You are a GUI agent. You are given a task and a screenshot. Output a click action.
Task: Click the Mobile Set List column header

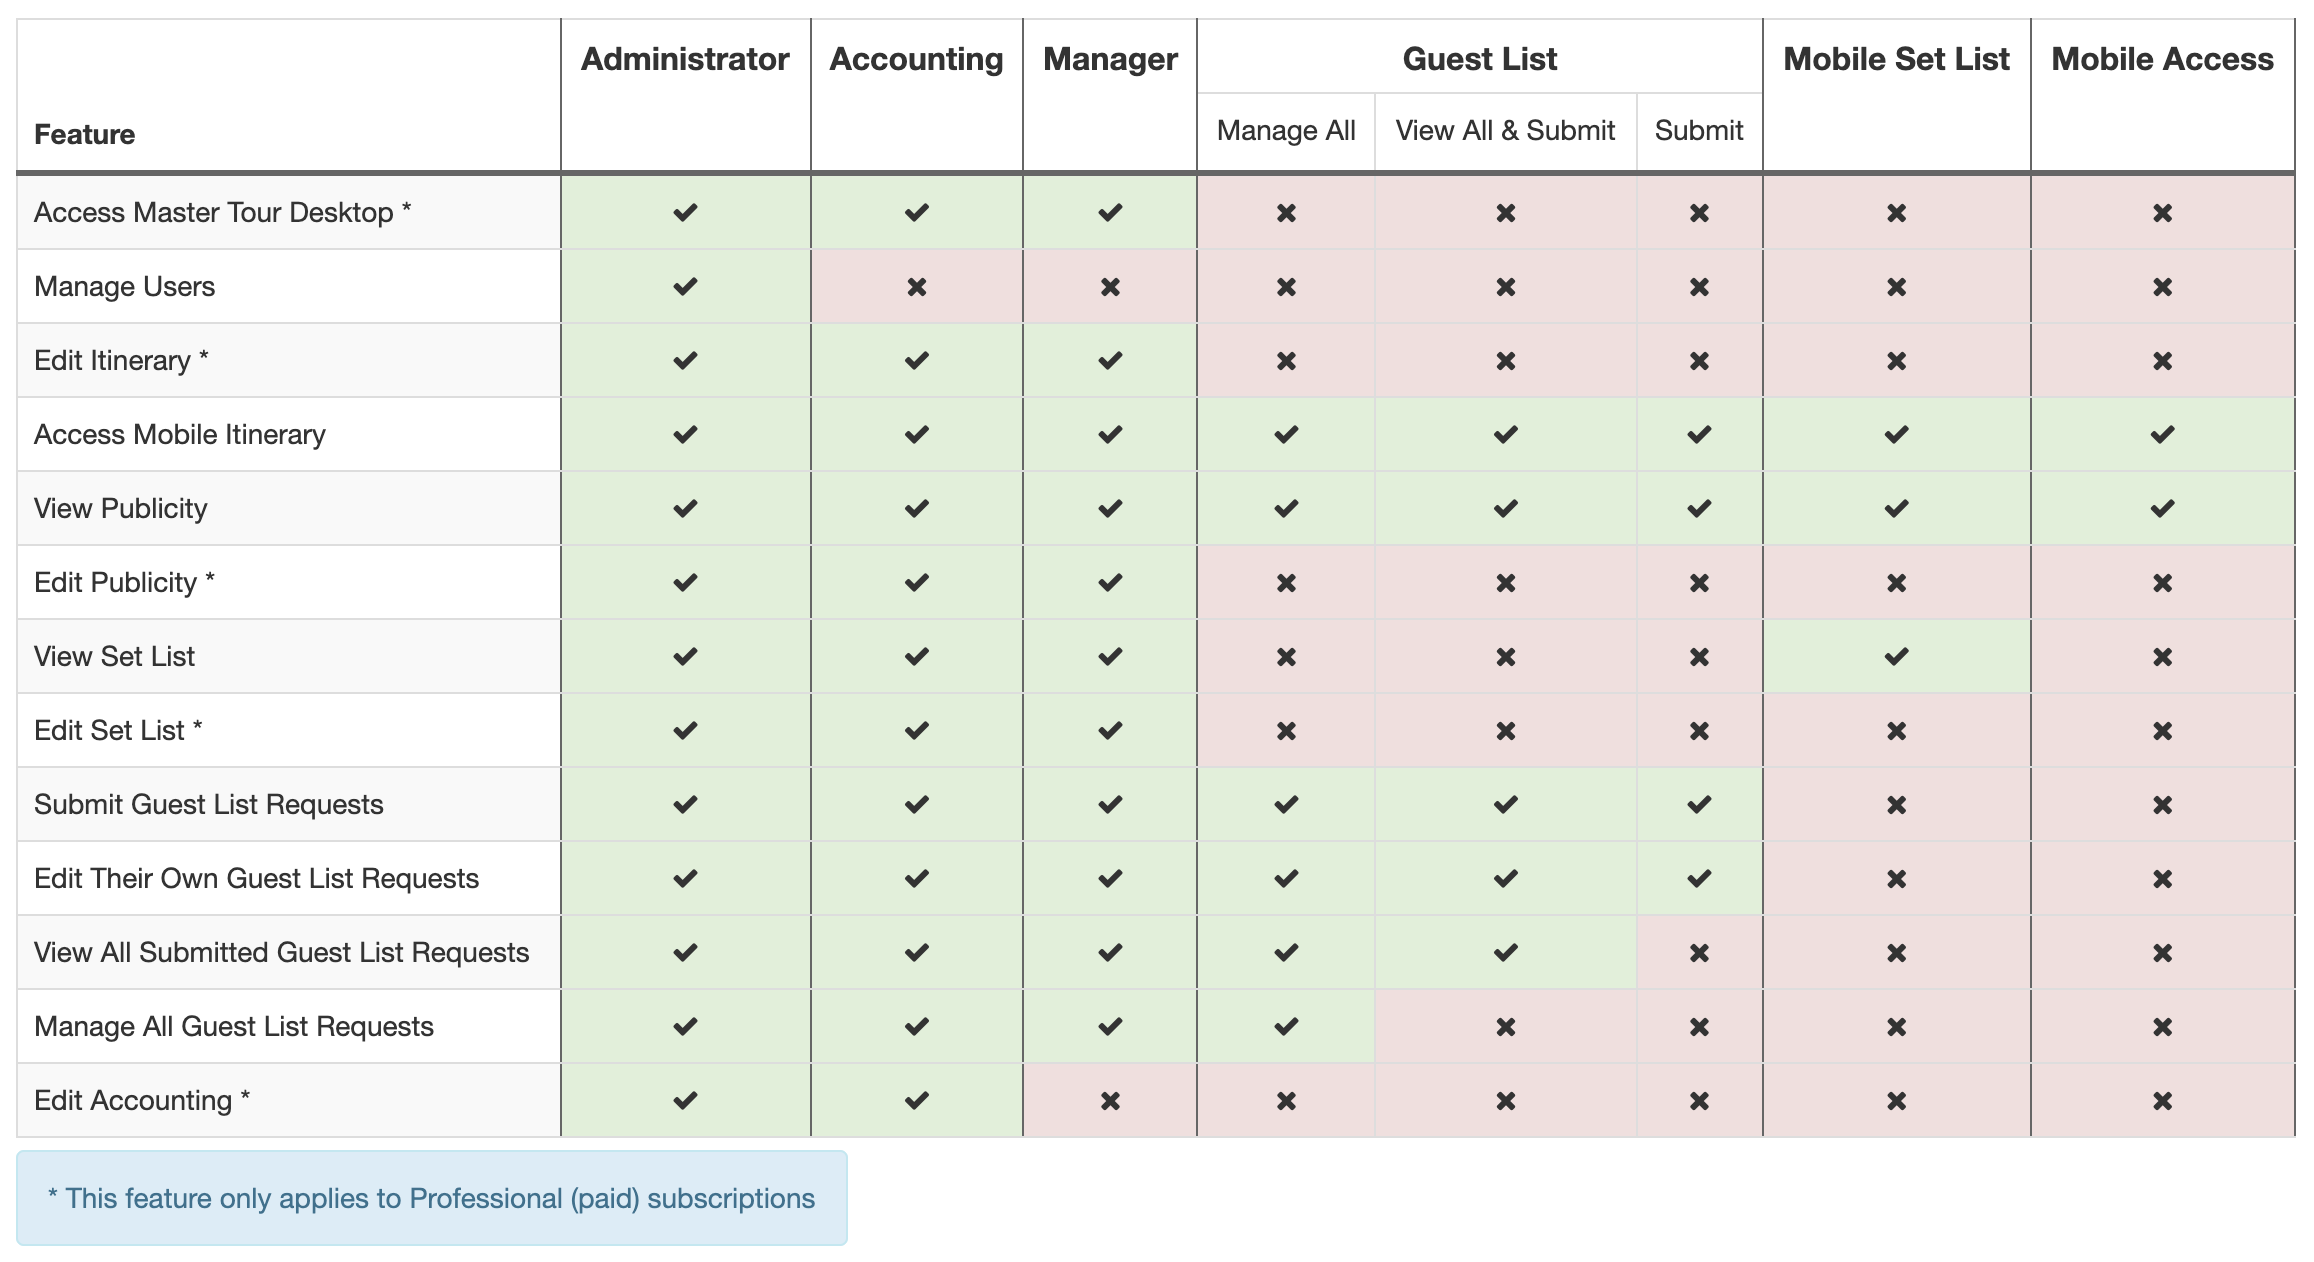point(1896,59)
